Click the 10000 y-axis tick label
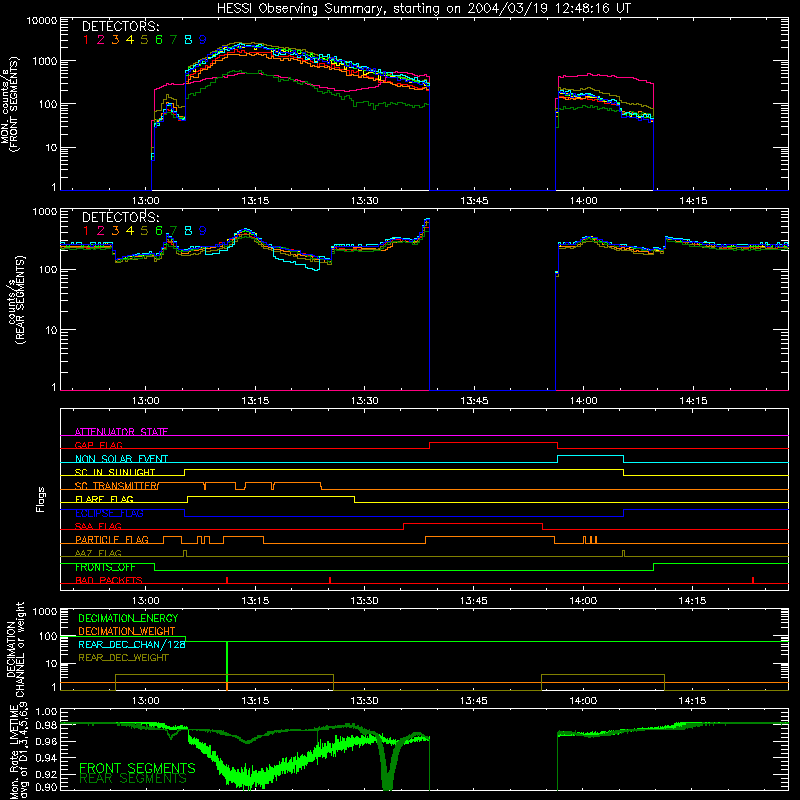This screenshot has height=800, width=800. pos(42,21)
